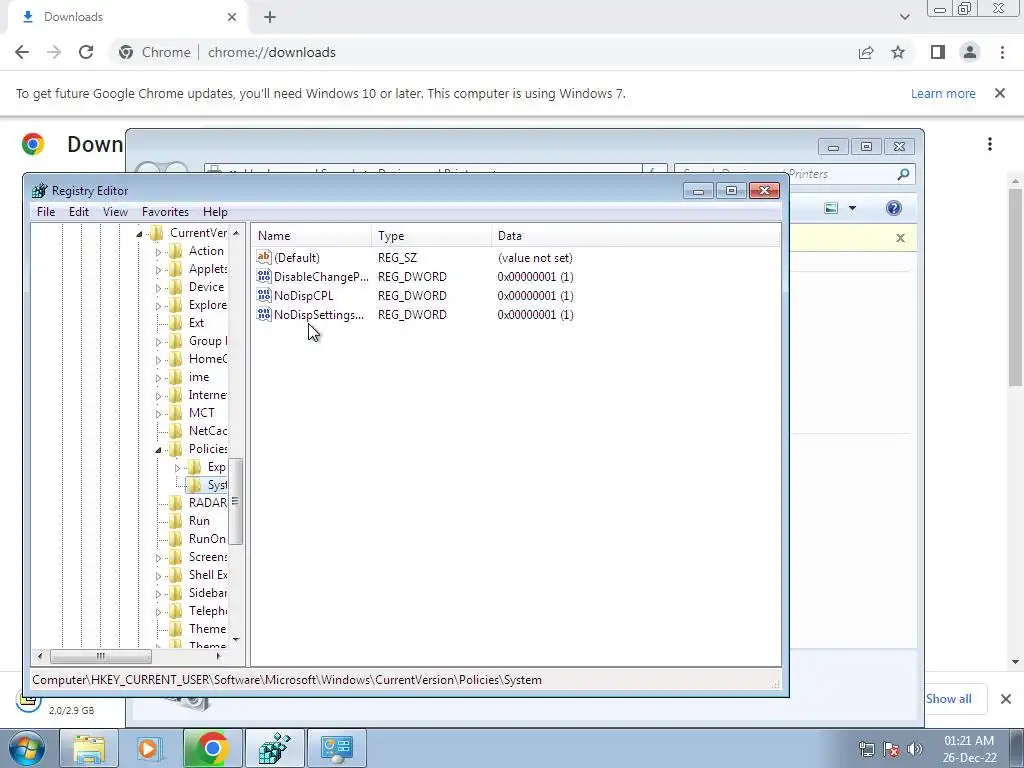Image resolution: width=1024 pixels, height=768 pixels.
Task: Select the (Default) registry value
Action: 296,258
